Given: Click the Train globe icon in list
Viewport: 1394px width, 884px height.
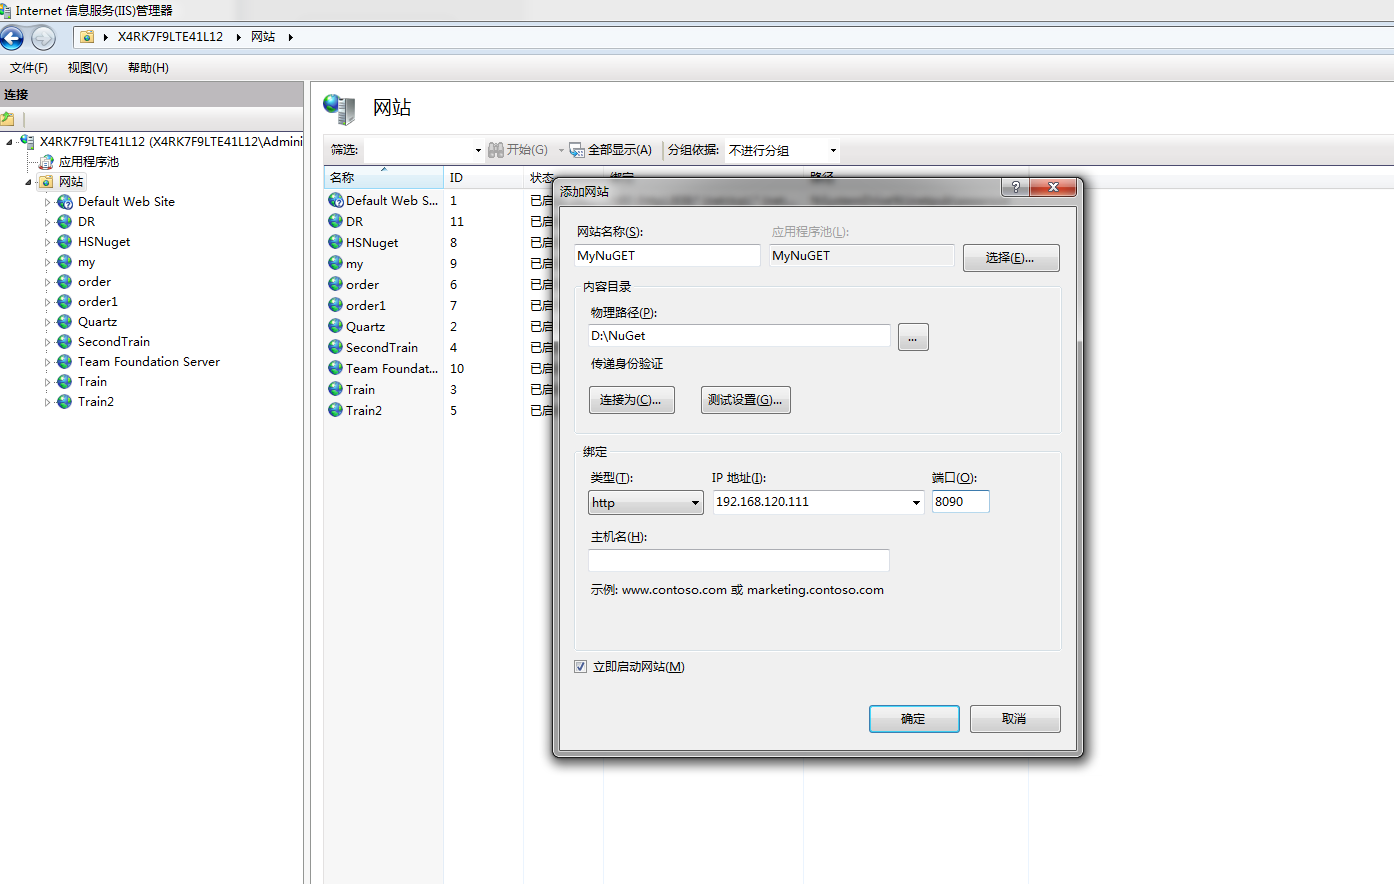Looking at the screenshot, I should [336, 389].
